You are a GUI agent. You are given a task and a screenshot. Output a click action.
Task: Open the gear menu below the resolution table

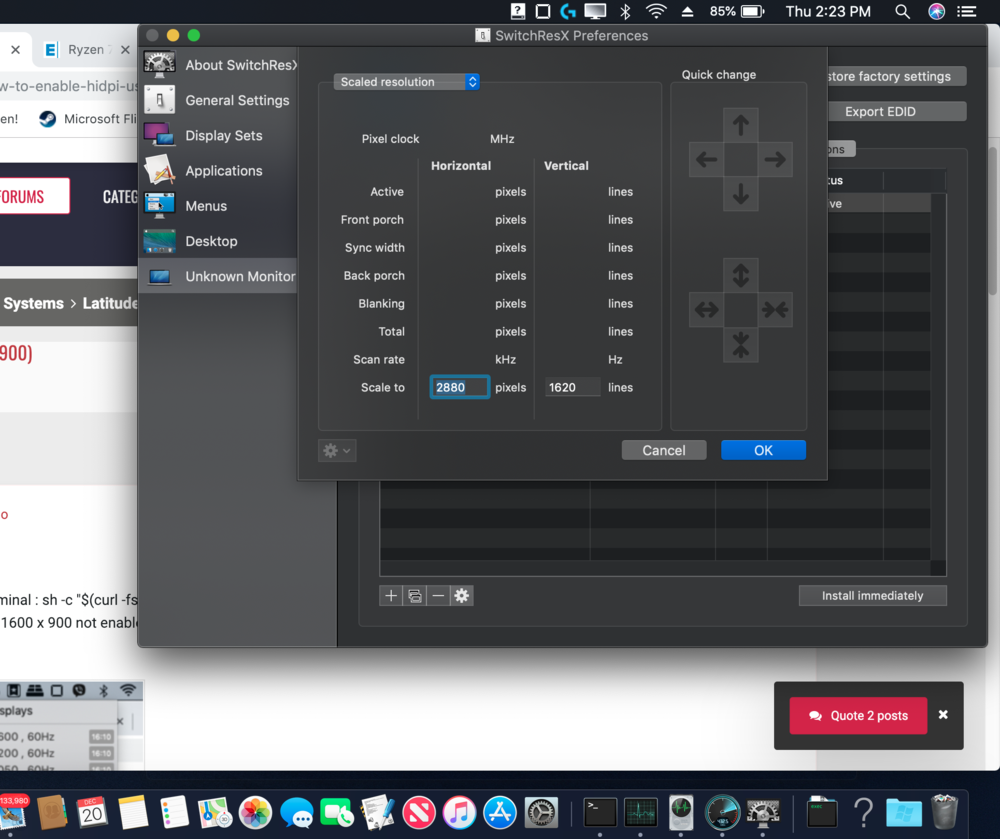pyautogui.click(x=461, y=596)
